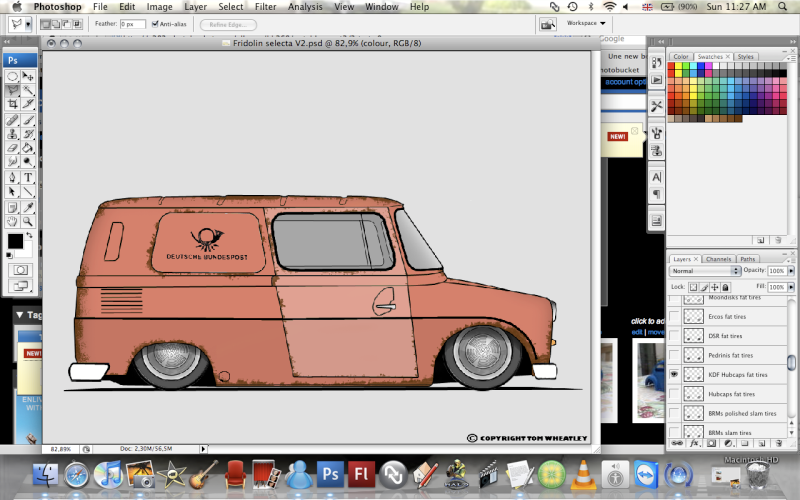The width and height of the screenshot is (800, 500).
Task: Open the status bar info arrow menu
Action: [x=203, y=449]
